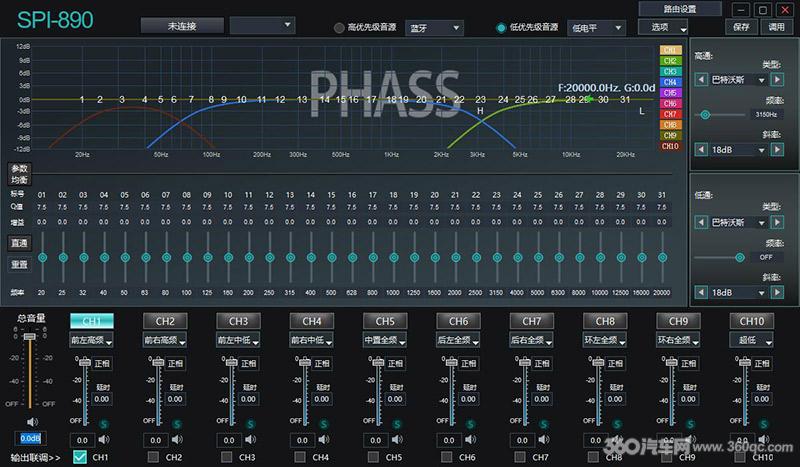Click the 直通 bypass button

19,243
